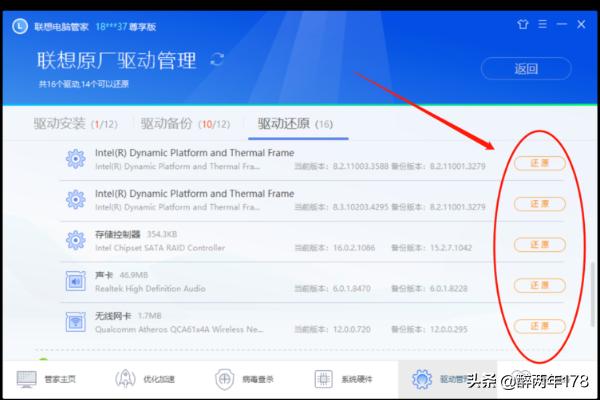Image resolution: width=600 pixels, height=400 pixels.
Task: Switch to the 驱动安装 tab
Action: click(x=68, y=125)
